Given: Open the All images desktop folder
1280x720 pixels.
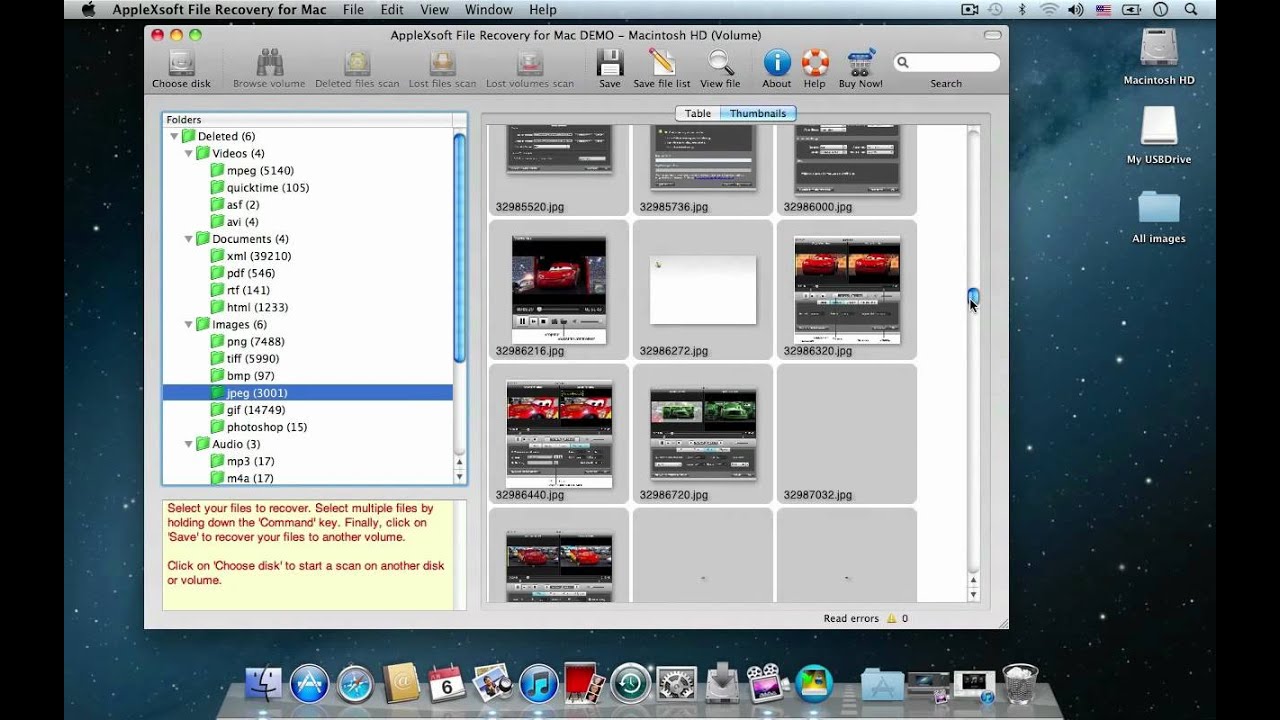Looking at the screenshot, I should click(1159, 207).
